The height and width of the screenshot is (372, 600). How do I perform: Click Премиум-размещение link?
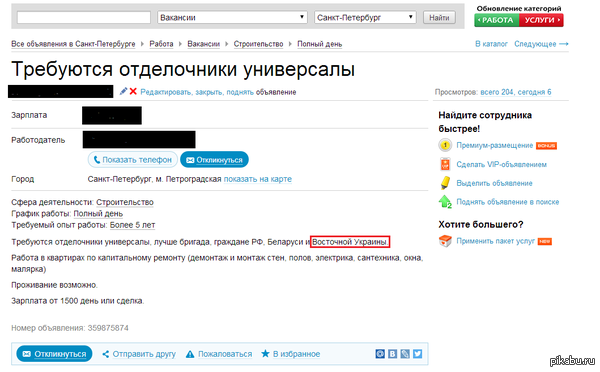tap(494, 145)
